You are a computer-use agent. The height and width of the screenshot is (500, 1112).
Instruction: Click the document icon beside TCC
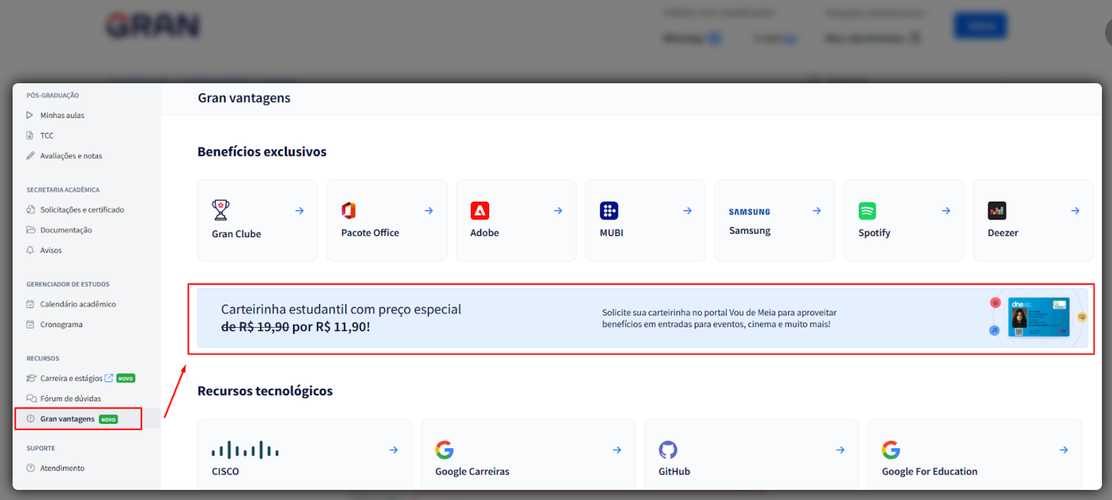click(x=30, y=135)
